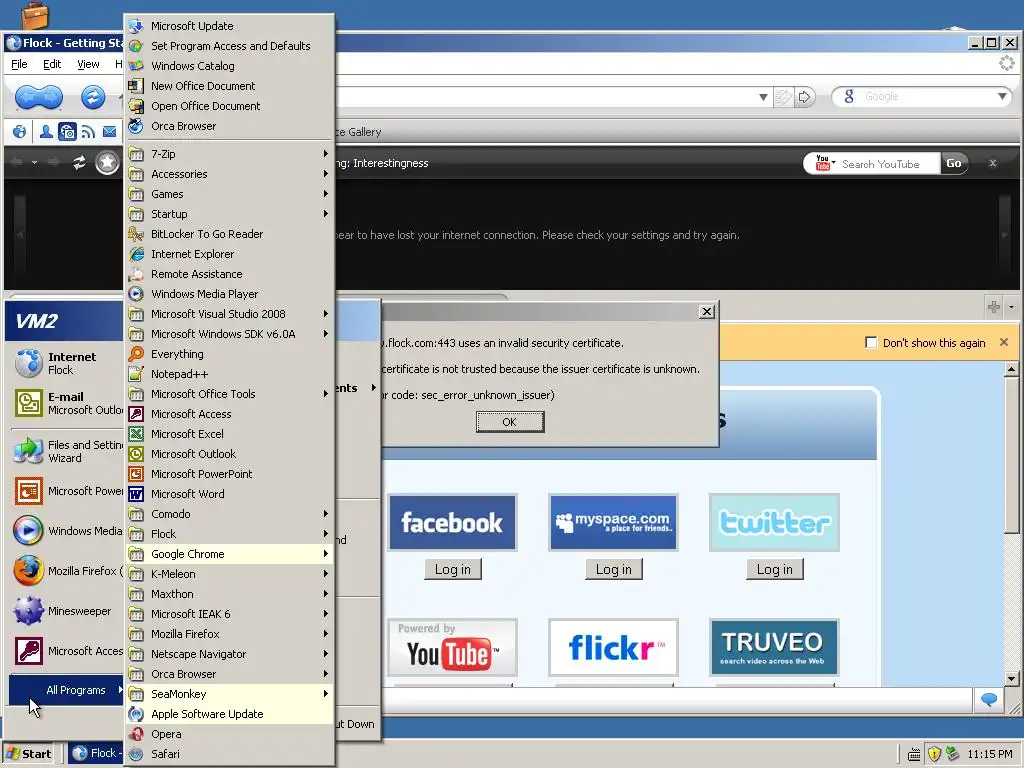Expand the 7-Zip program folder
The image size is (1024, 768).
230,154
